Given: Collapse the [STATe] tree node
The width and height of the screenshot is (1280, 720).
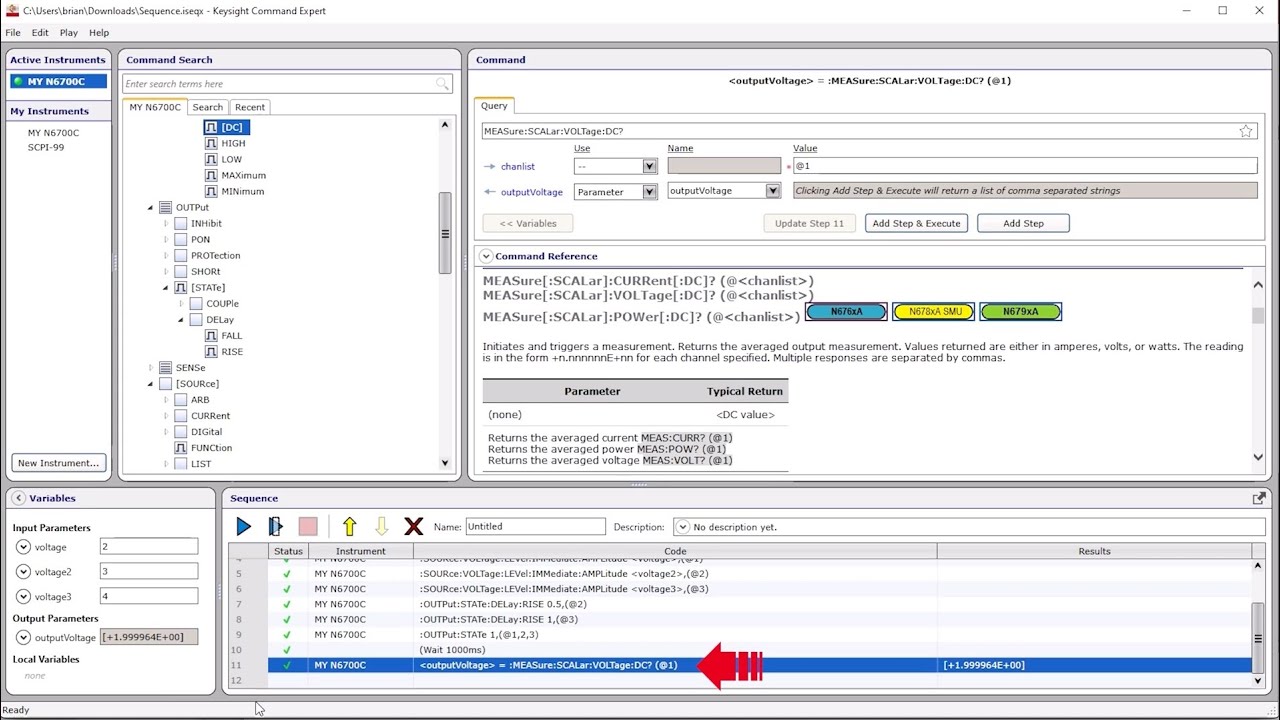Looking at the screenshot, I should tap(166, 288).
